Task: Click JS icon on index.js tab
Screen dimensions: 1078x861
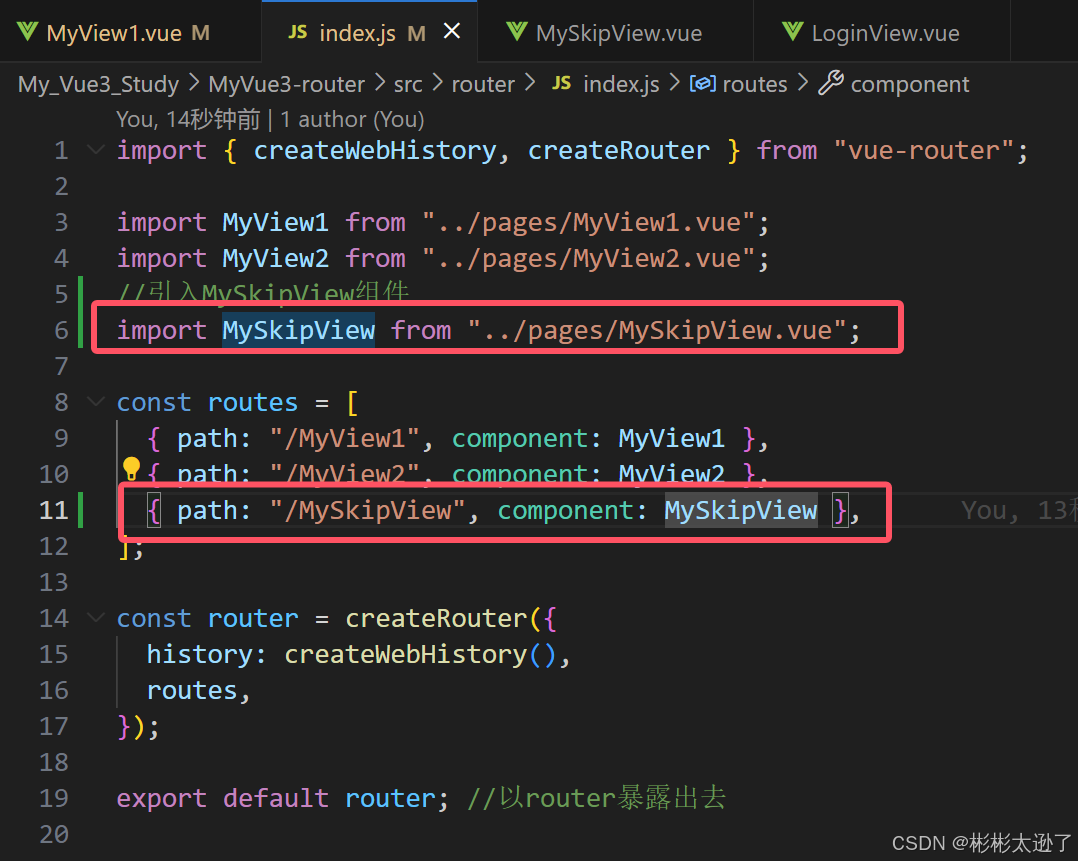Action: [x=297, y=32]
